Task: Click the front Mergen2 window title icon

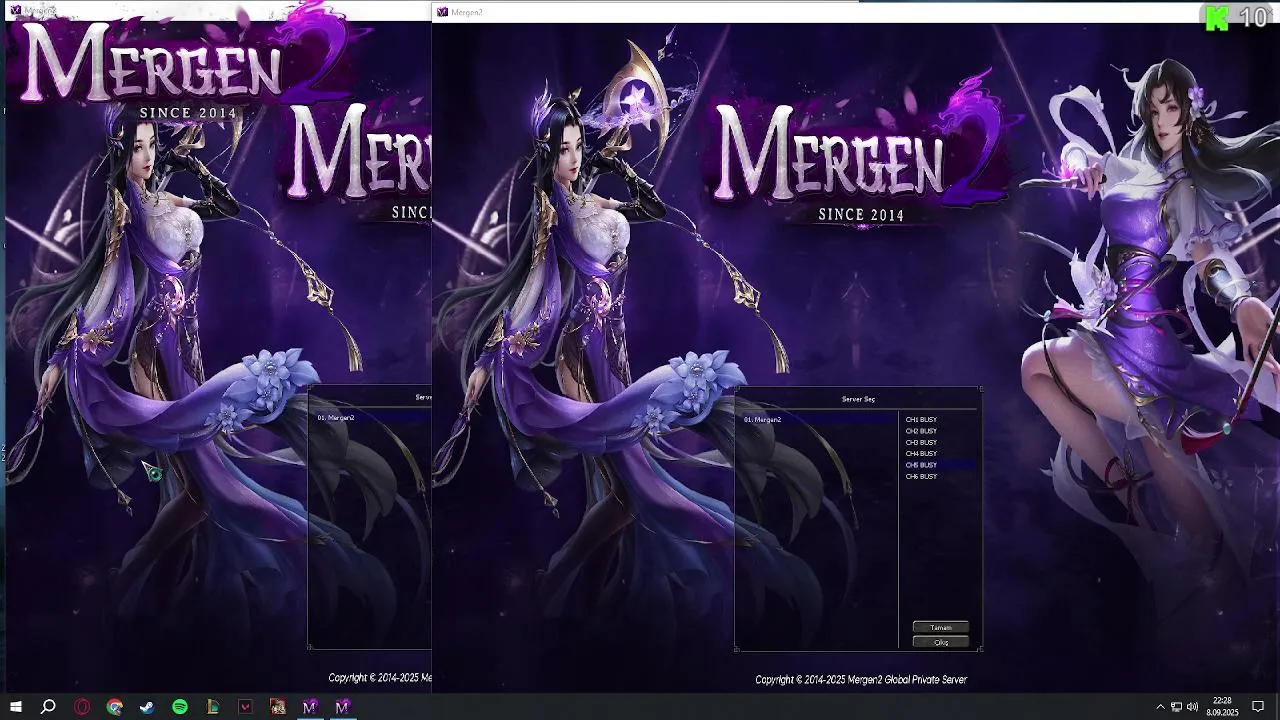Action: tap(442, 12)
